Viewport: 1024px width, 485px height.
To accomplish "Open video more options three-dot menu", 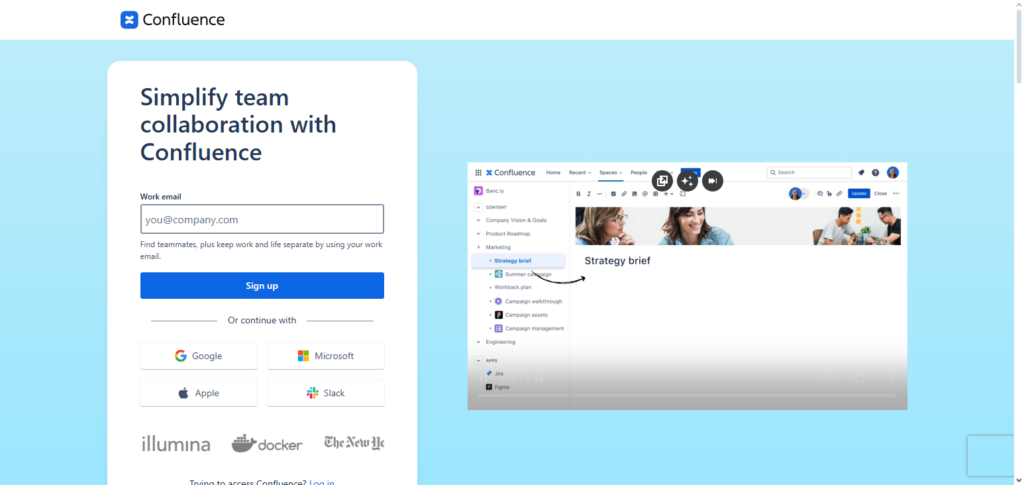I will (891, 379).
